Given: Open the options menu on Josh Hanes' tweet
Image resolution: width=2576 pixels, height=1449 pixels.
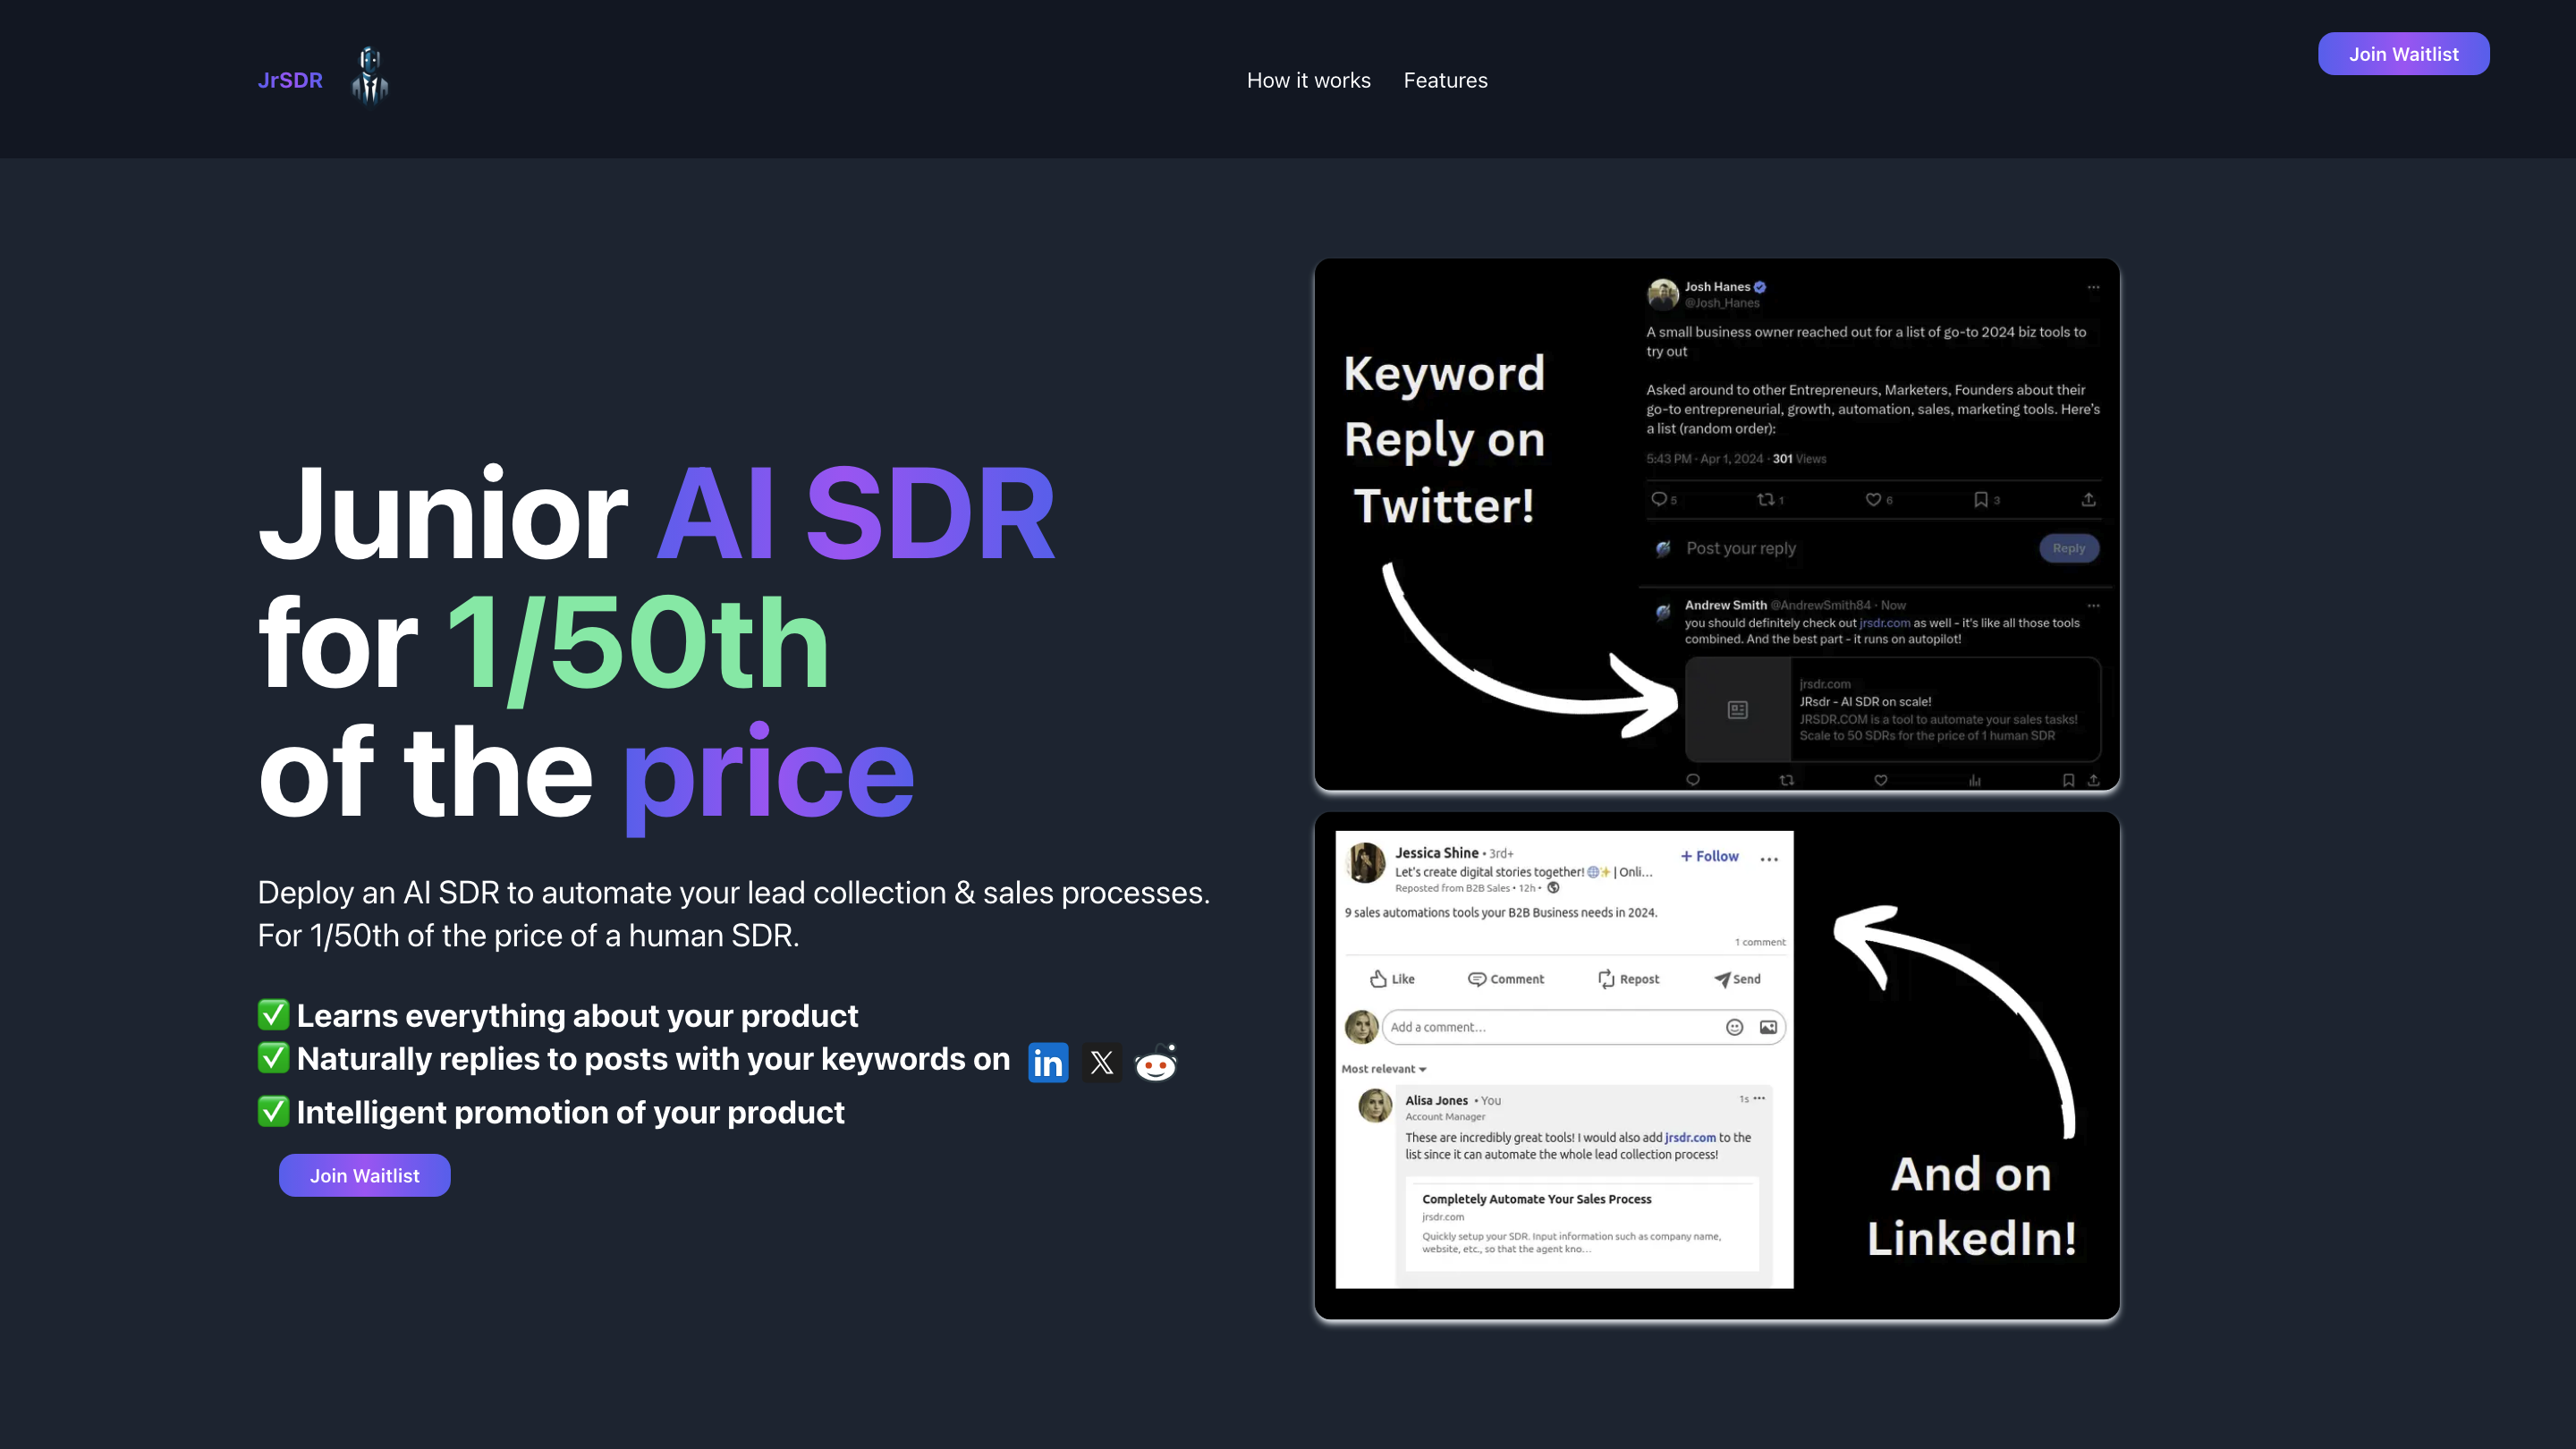Looking at the screenshot, I should pos(2094,287).
